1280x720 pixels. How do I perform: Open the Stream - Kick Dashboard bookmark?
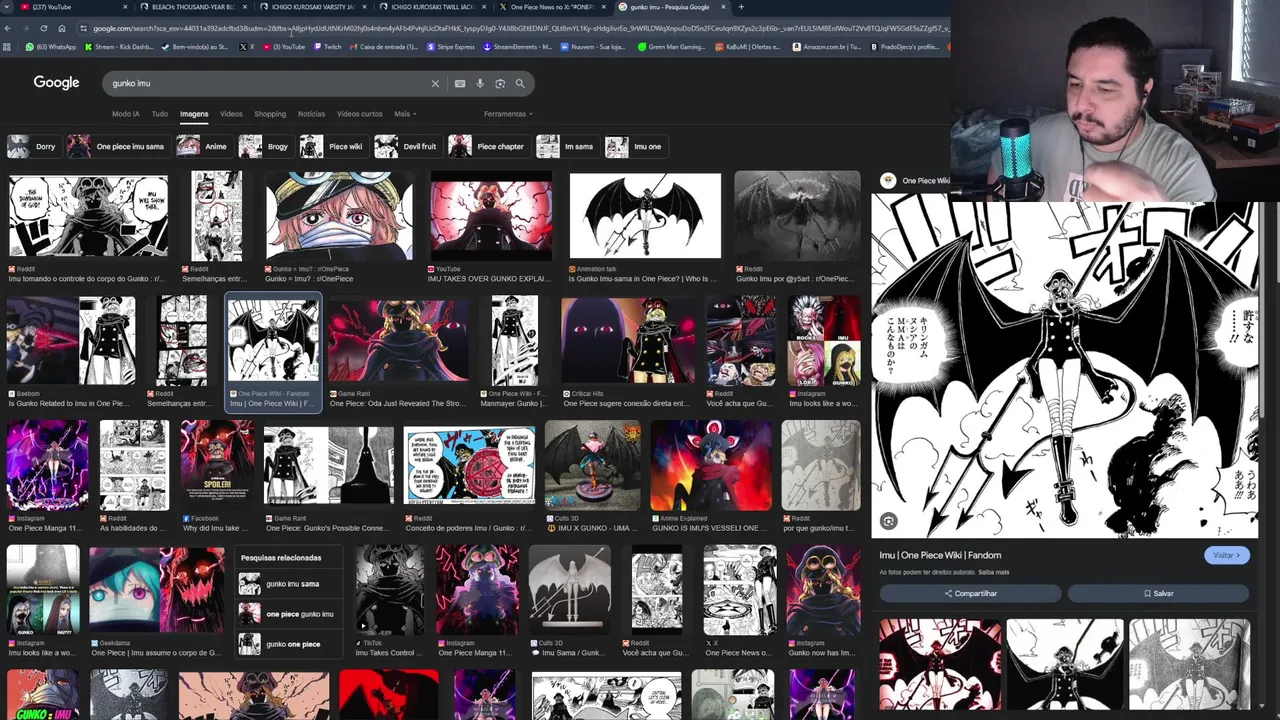(x=119, y=47)
